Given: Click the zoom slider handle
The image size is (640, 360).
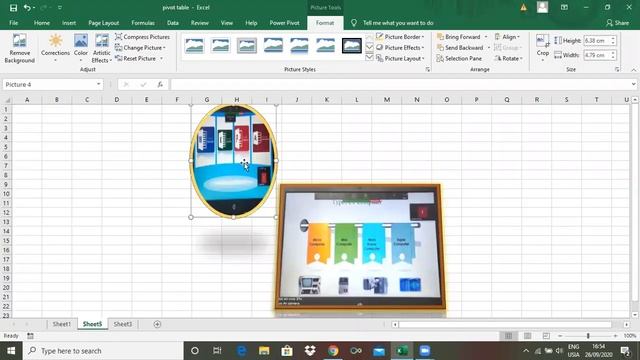Looking at the screenshot, I should pyautogui.click(x=588, y=336).
